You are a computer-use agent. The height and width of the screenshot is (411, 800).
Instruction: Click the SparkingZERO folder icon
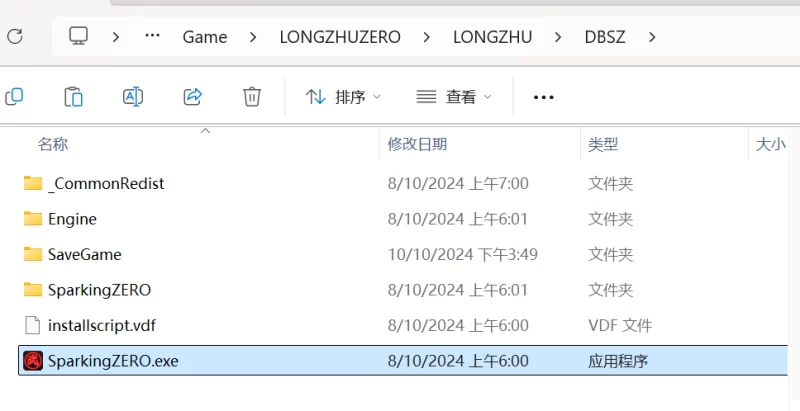tap(33, 290)
